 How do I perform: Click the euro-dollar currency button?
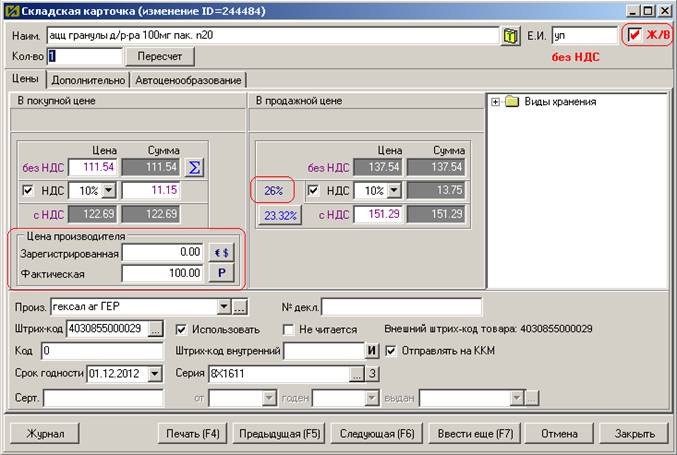pos(221,253)
